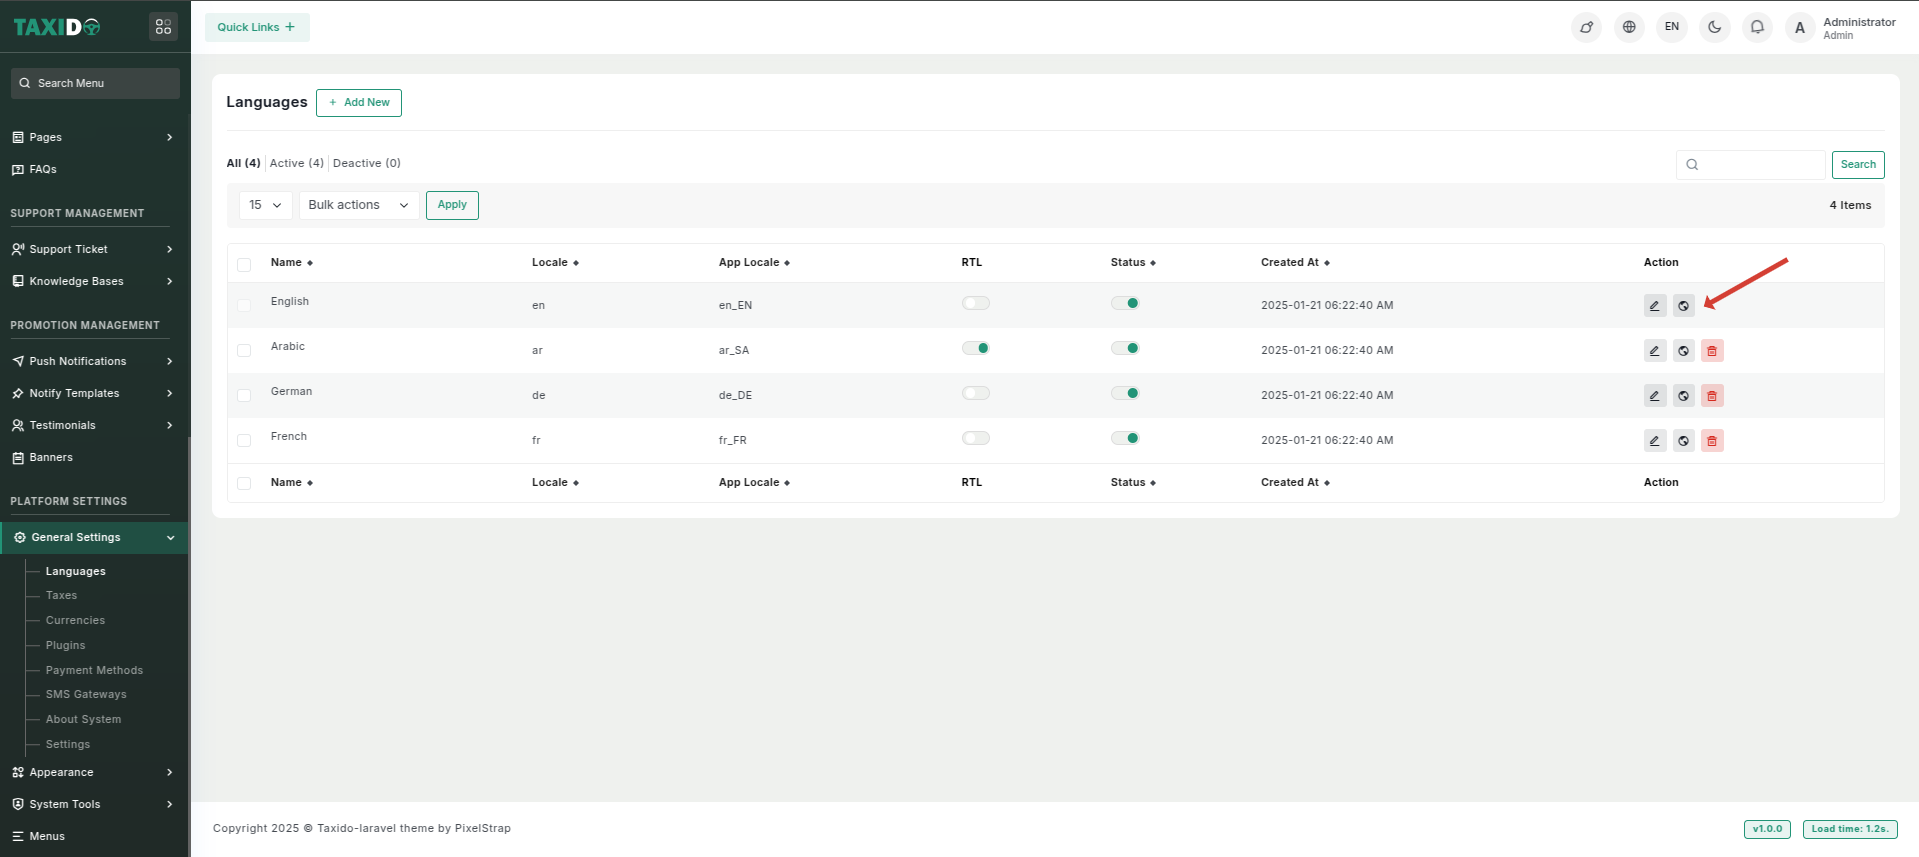
Task: Click the edit pencil icon for English
Action: pyautogui.click(x=1654, y=306)
